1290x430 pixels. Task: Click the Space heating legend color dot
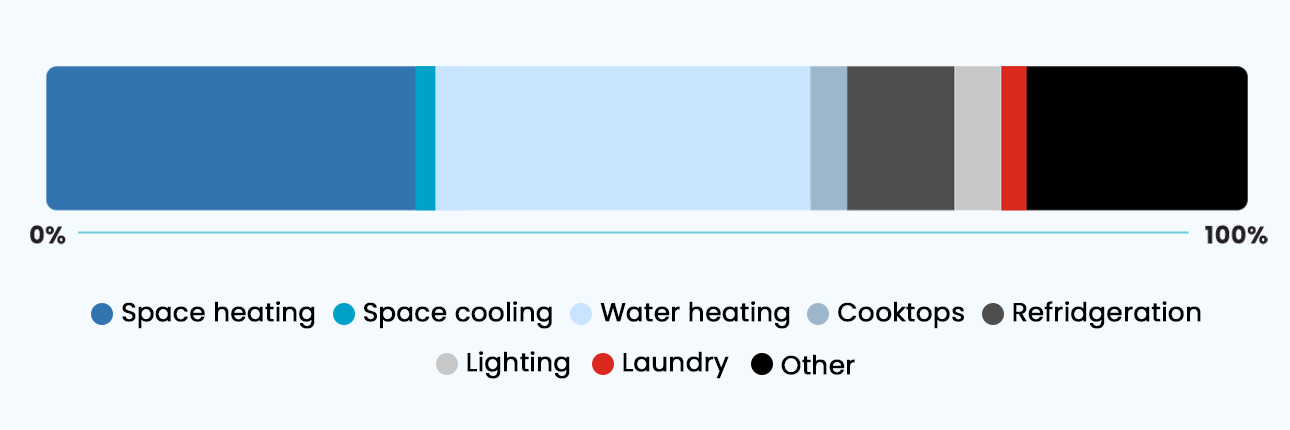point(102,314)
